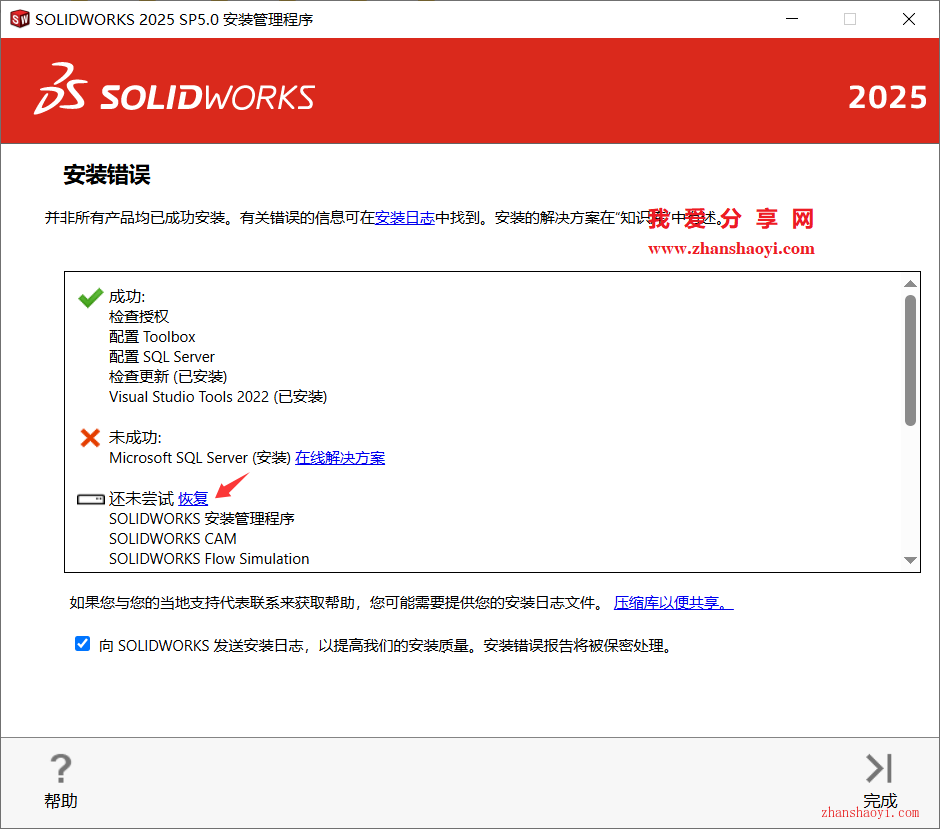Click the 2025 version text in banner
The image size is (940, 829).
887,97
